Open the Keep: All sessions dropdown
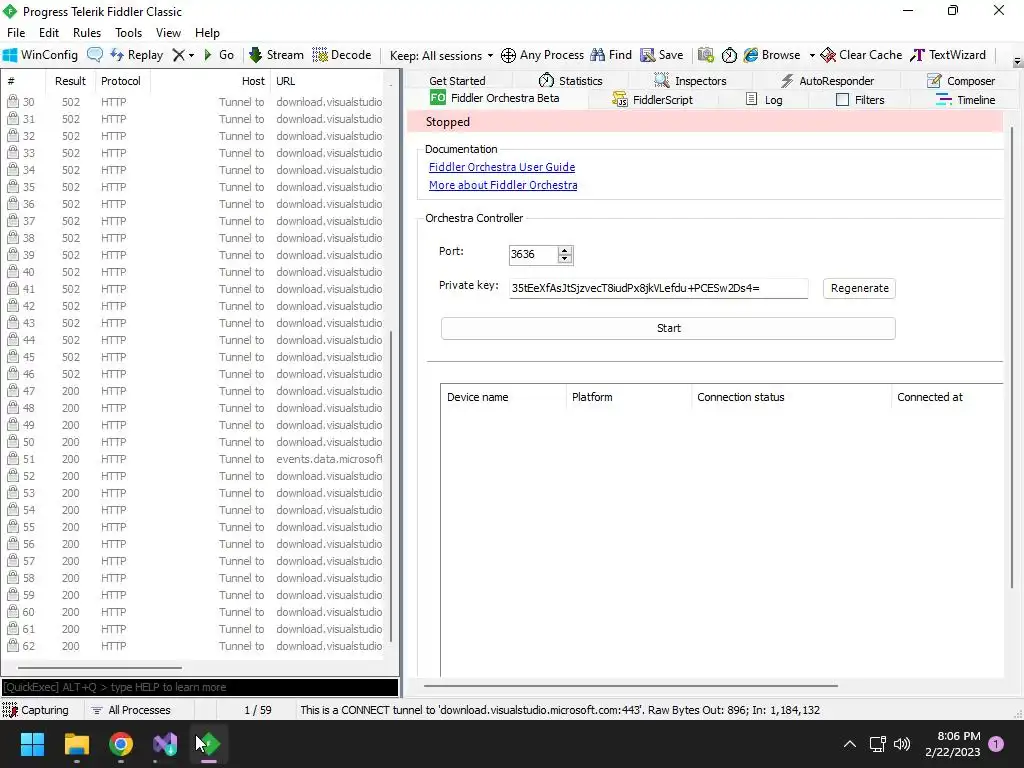Image resolution: width=1024 pixels, height=768 pixels. coord(441,56)
